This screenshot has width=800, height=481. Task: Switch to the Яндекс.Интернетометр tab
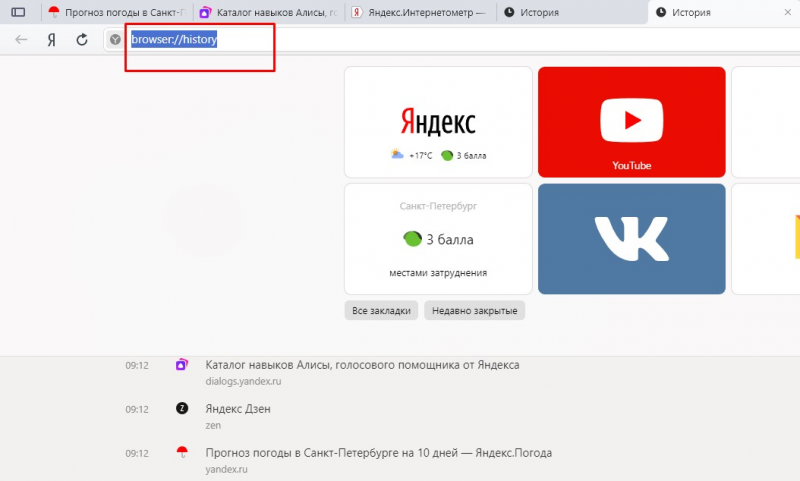[420, 12]
